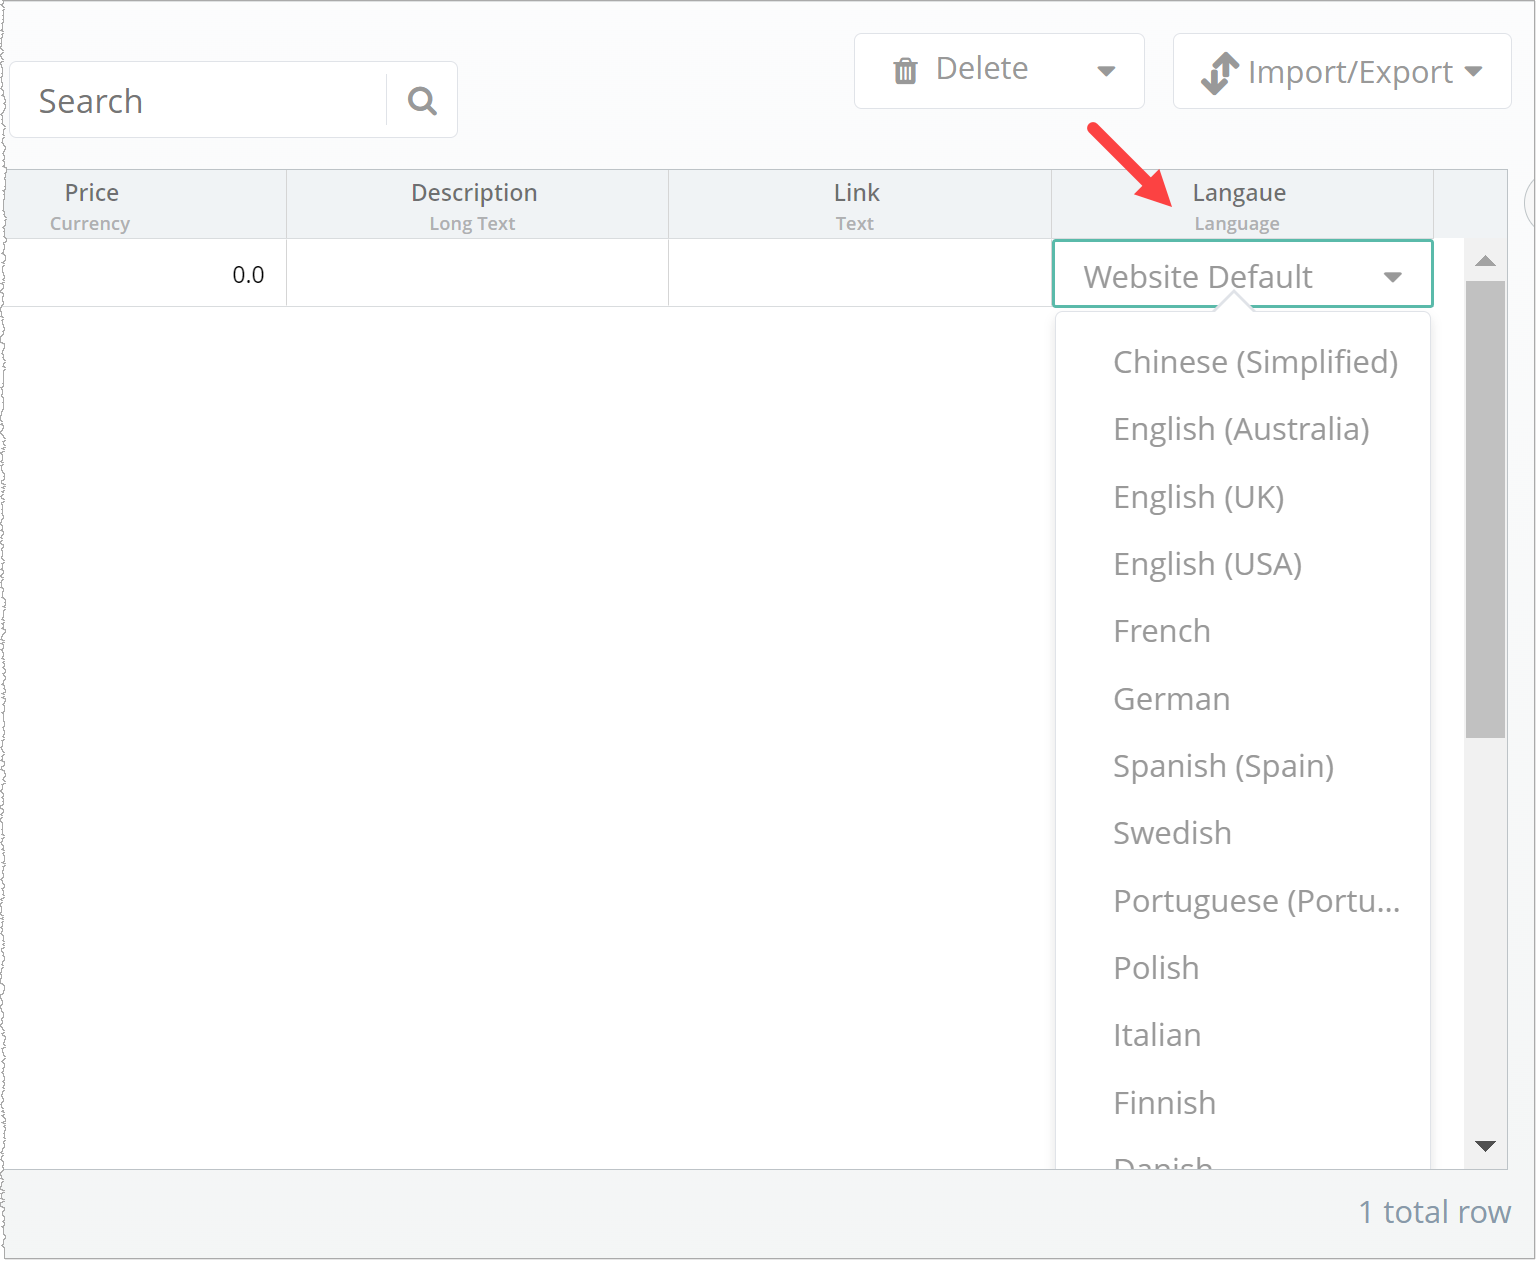
Task: Choose Swedish language option
Action: point(1172,833)
